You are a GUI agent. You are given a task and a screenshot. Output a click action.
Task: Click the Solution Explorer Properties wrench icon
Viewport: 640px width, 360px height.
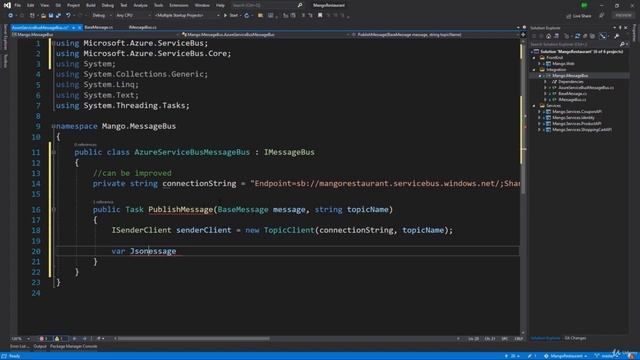[617, 36]
